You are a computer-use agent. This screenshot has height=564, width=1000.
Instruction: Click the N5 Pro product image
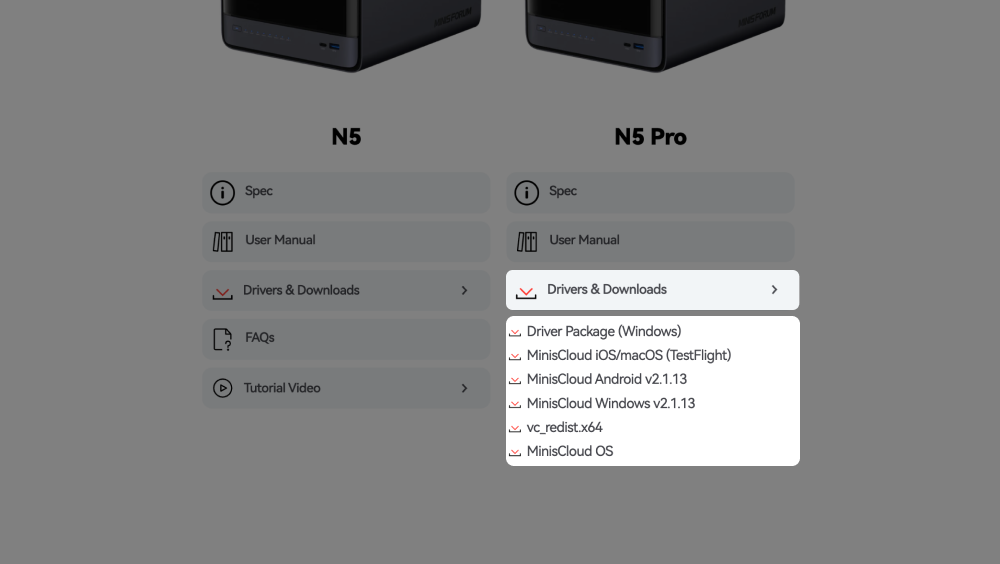(655, 35)
